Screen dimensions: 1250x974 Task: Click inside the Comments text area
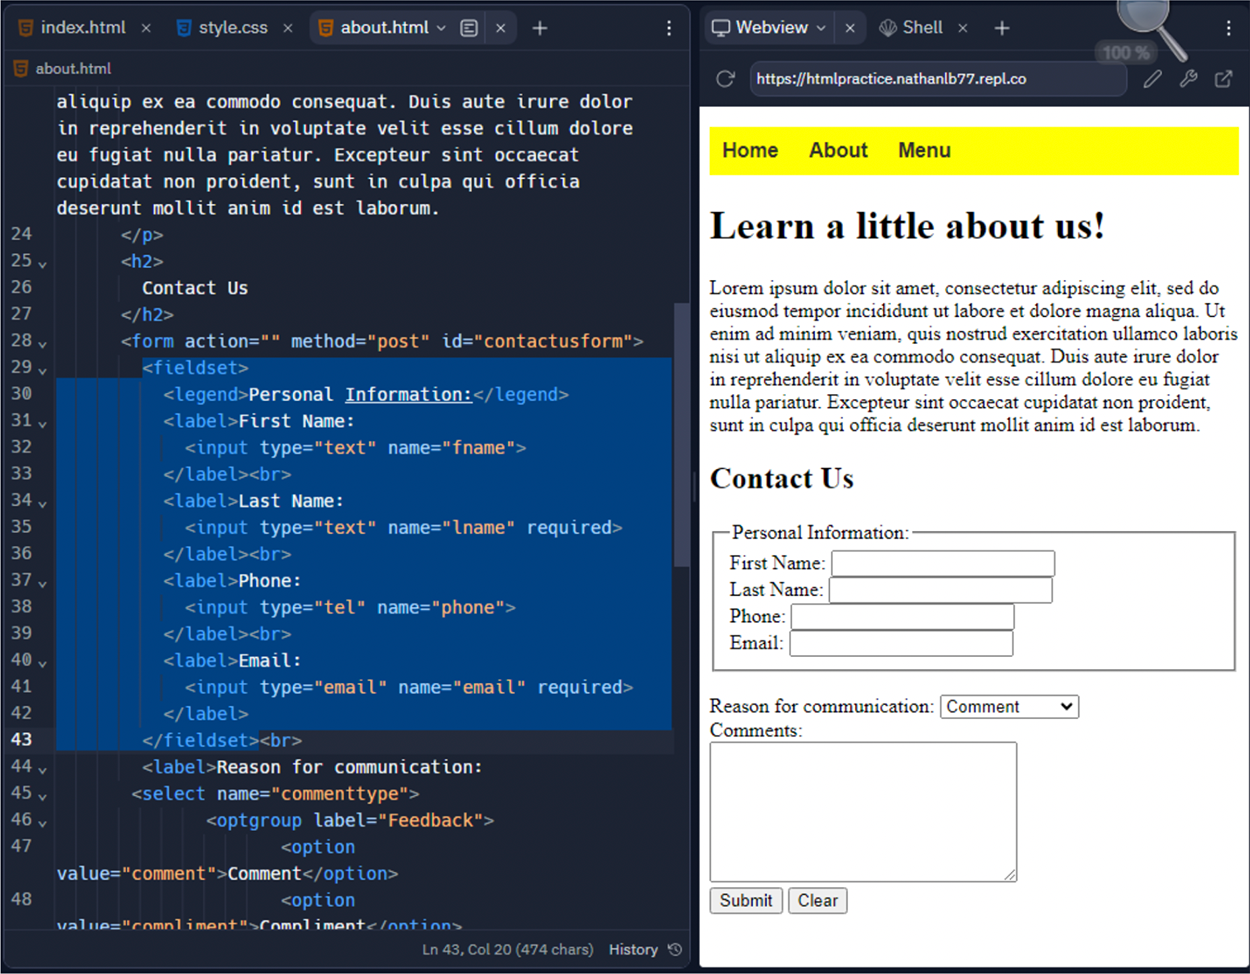tap(863, 812)
